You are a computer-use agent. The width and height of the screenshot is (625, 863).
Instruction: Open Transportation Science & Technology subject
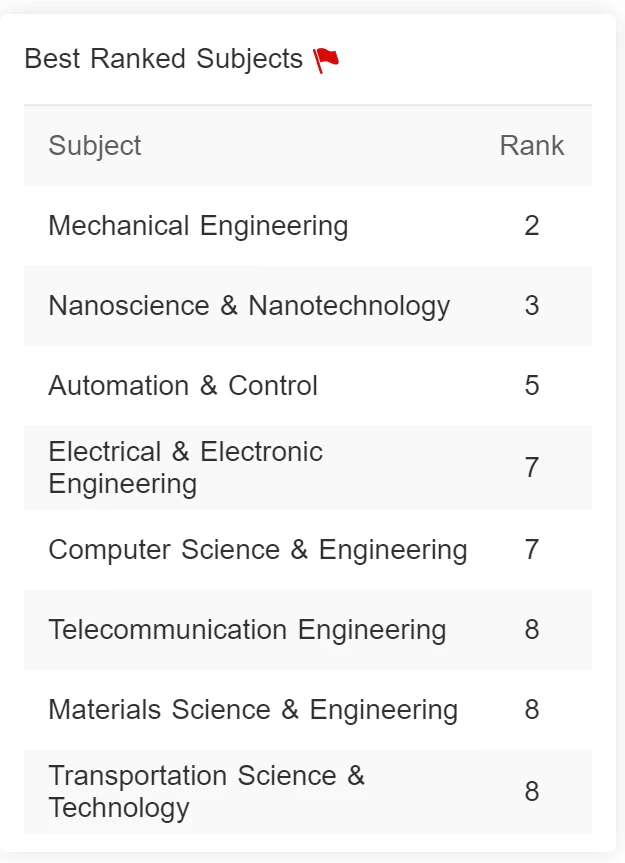point(206,791)
